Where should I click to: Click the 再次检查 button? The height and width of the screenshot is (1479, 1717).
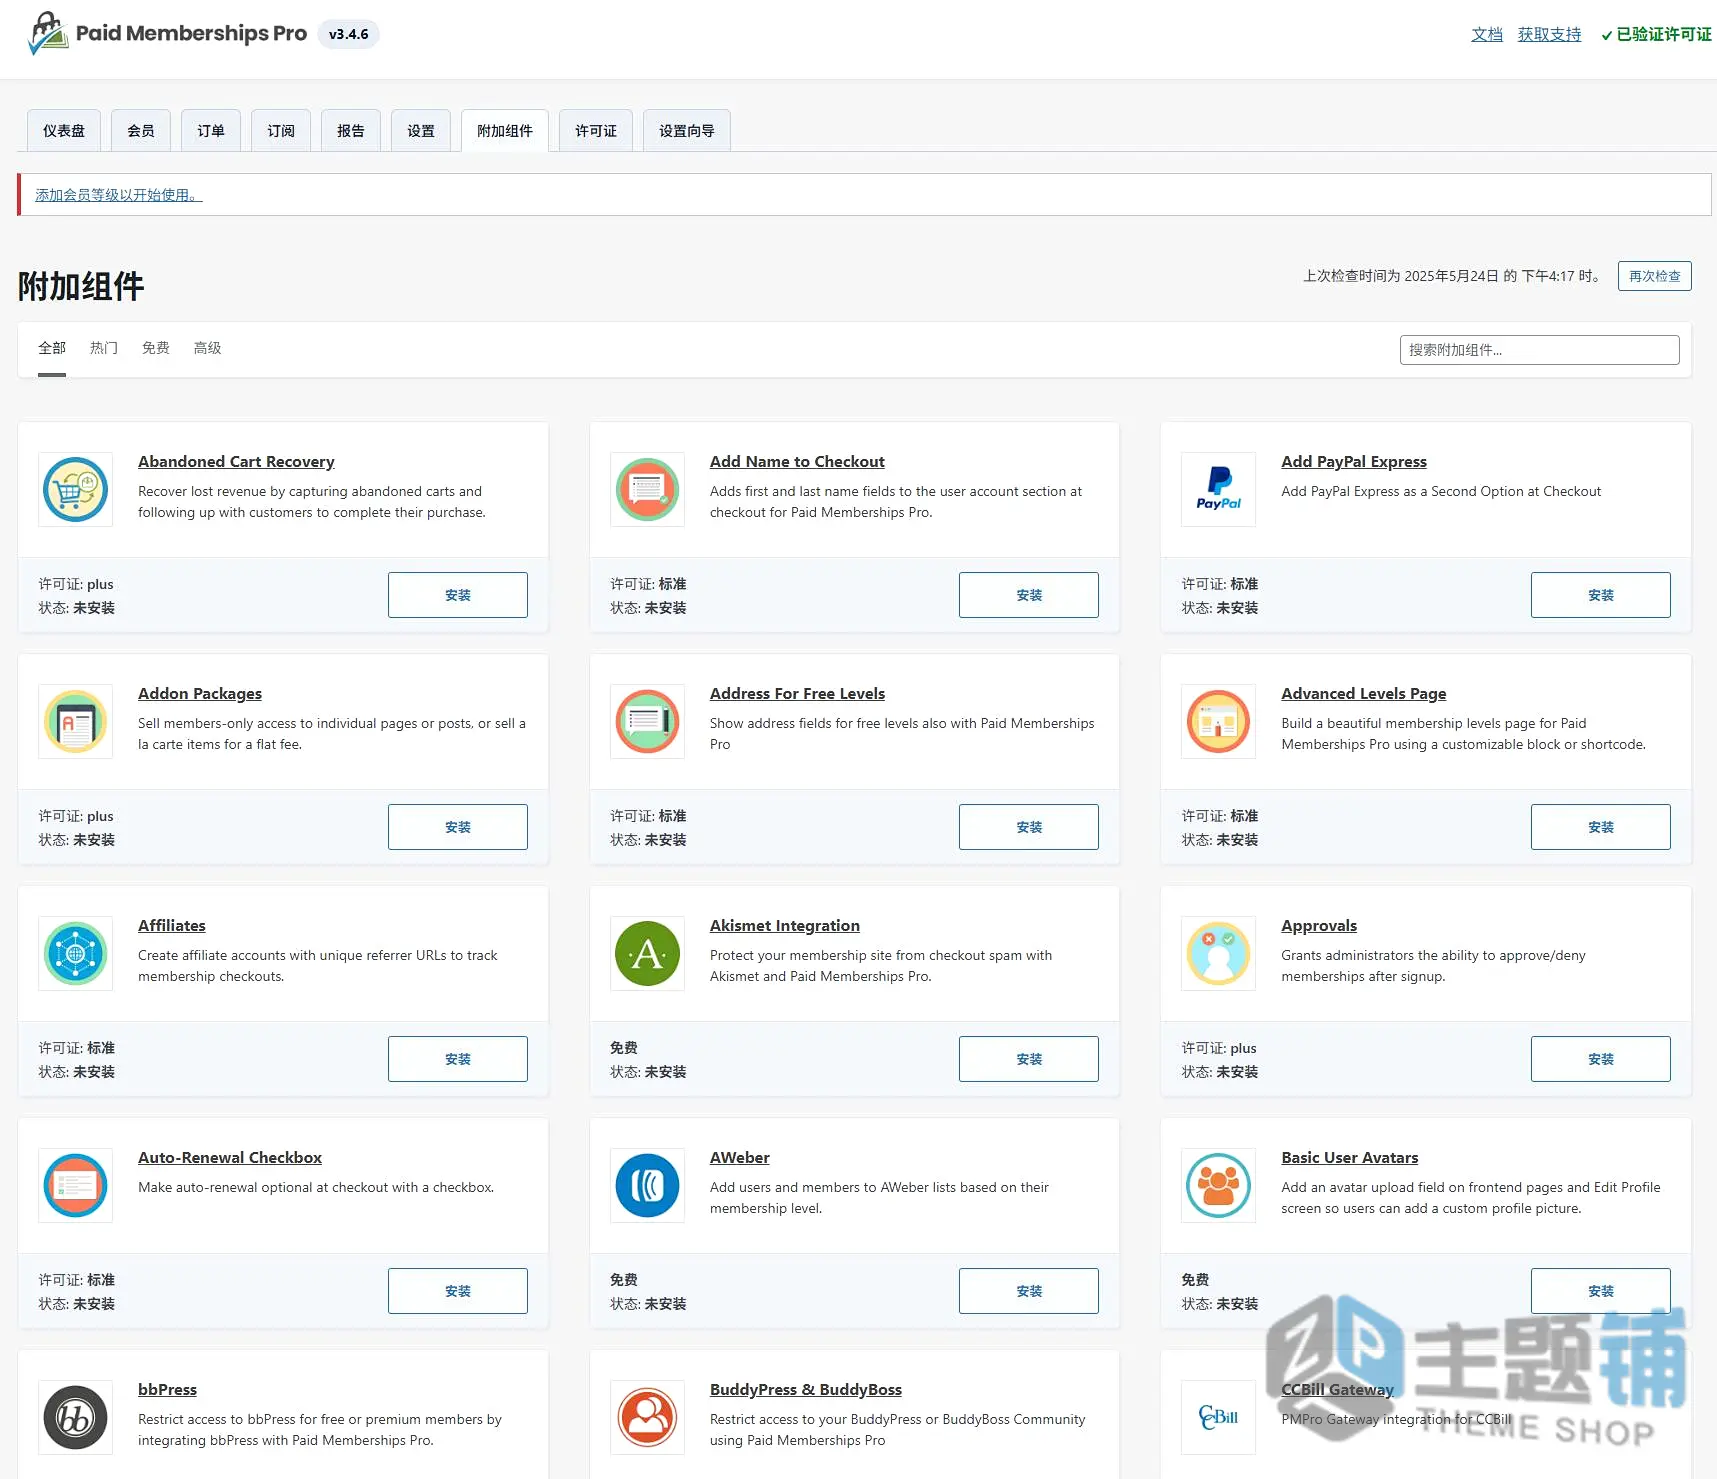(x=1655, y=276)
